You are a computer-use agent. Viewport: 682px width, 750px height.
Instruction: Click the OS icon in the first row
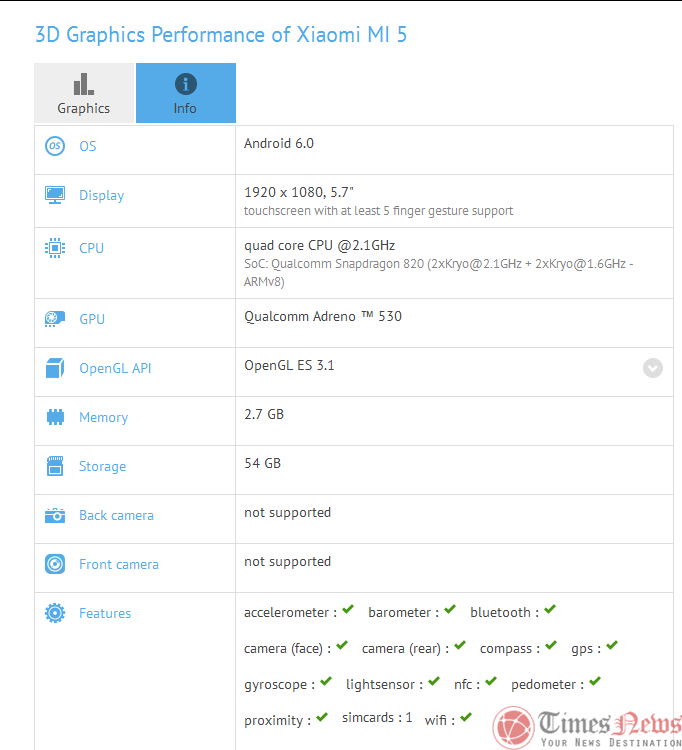click(x=54, y=146)
